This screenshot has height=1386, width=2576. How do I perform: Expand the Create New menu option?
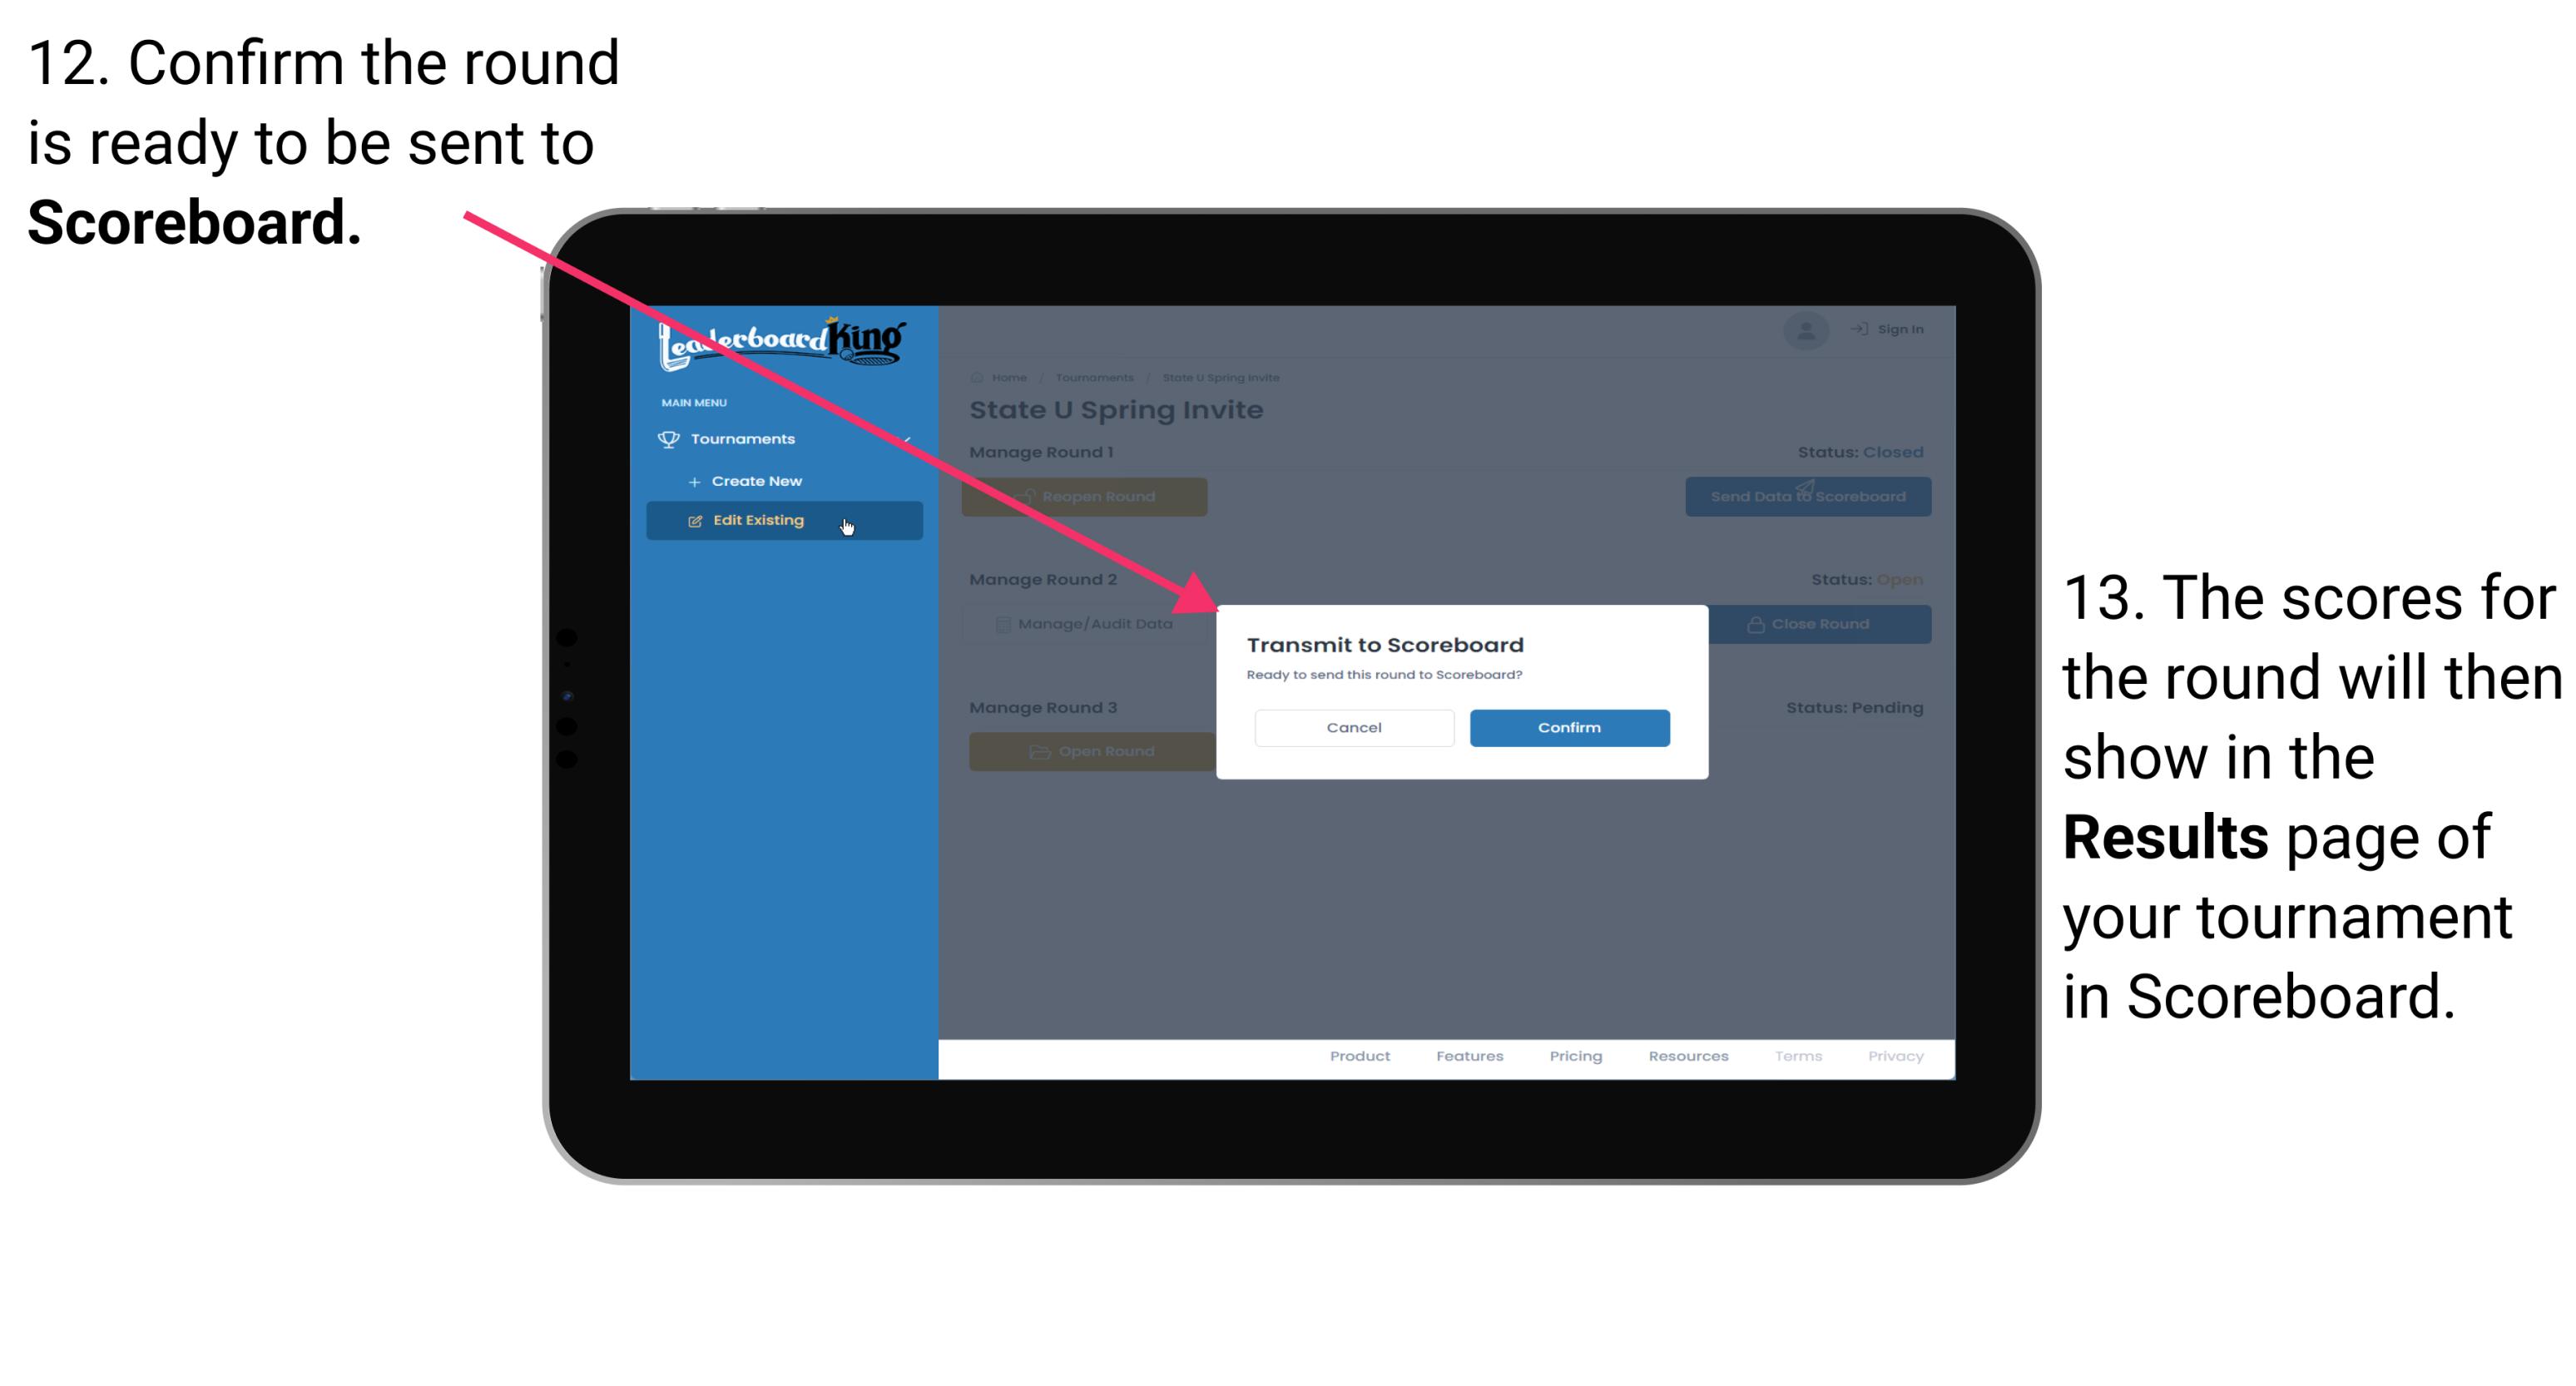pos(756,480)
